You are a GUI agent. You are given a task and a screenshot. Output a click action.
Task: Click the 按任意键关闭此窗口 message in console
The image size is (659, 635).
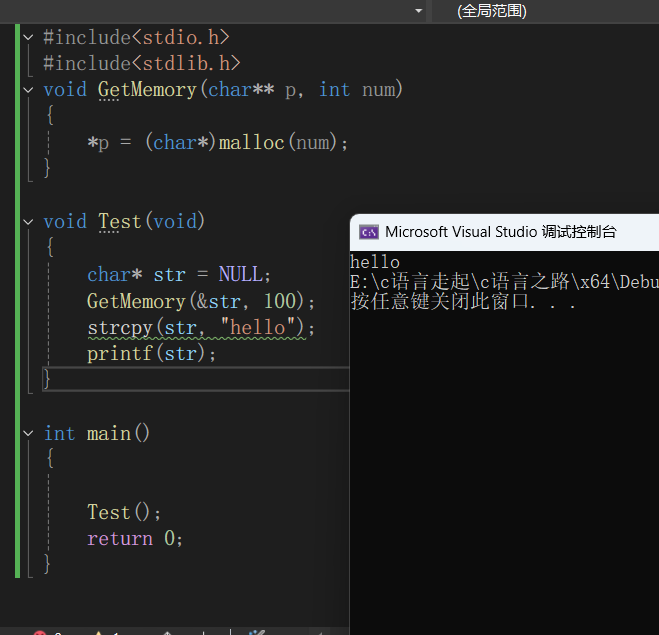[x=463, y=301]
